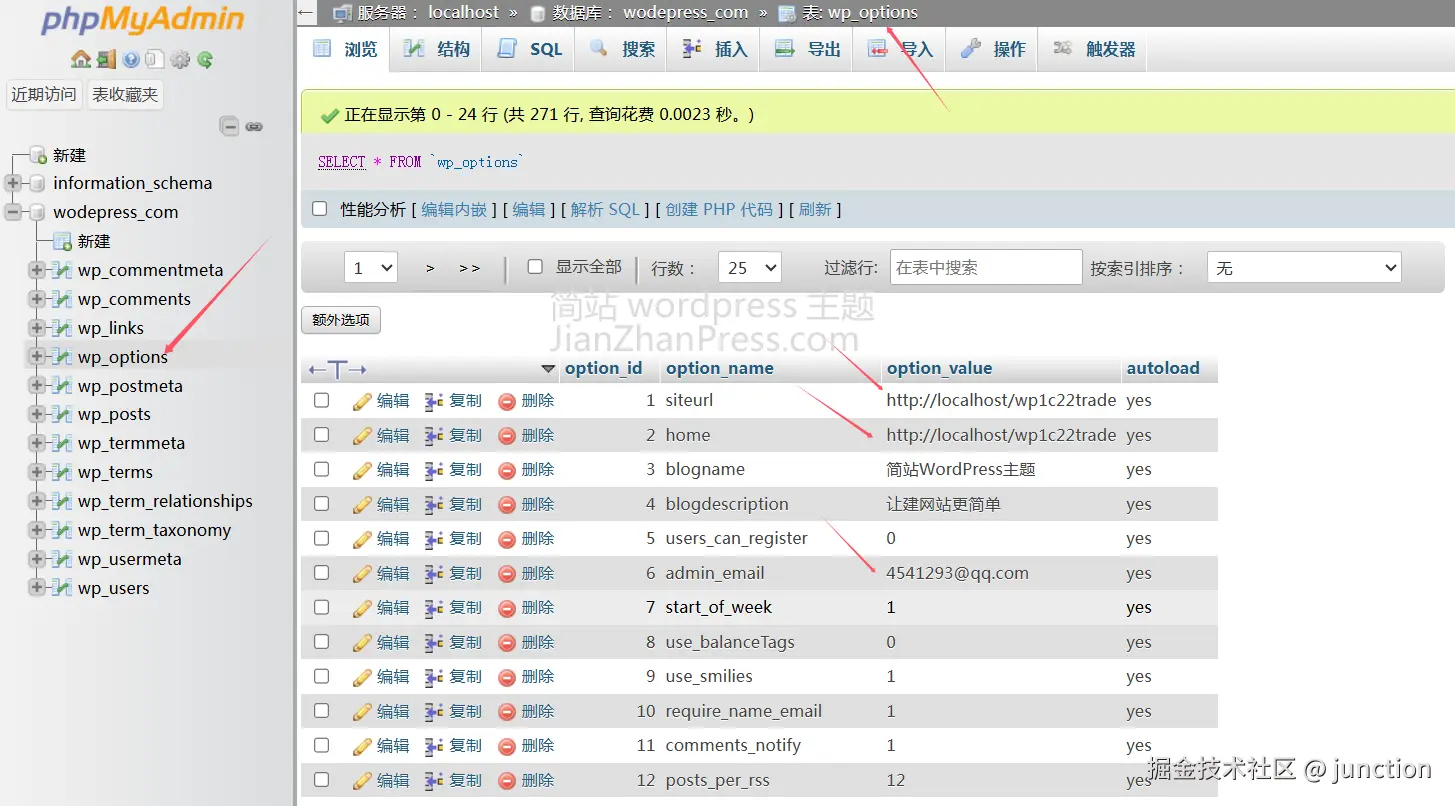Click the 在表中搜索 filter input field
This screenshot has height=806, width=1455.
(x=986, y=267)
